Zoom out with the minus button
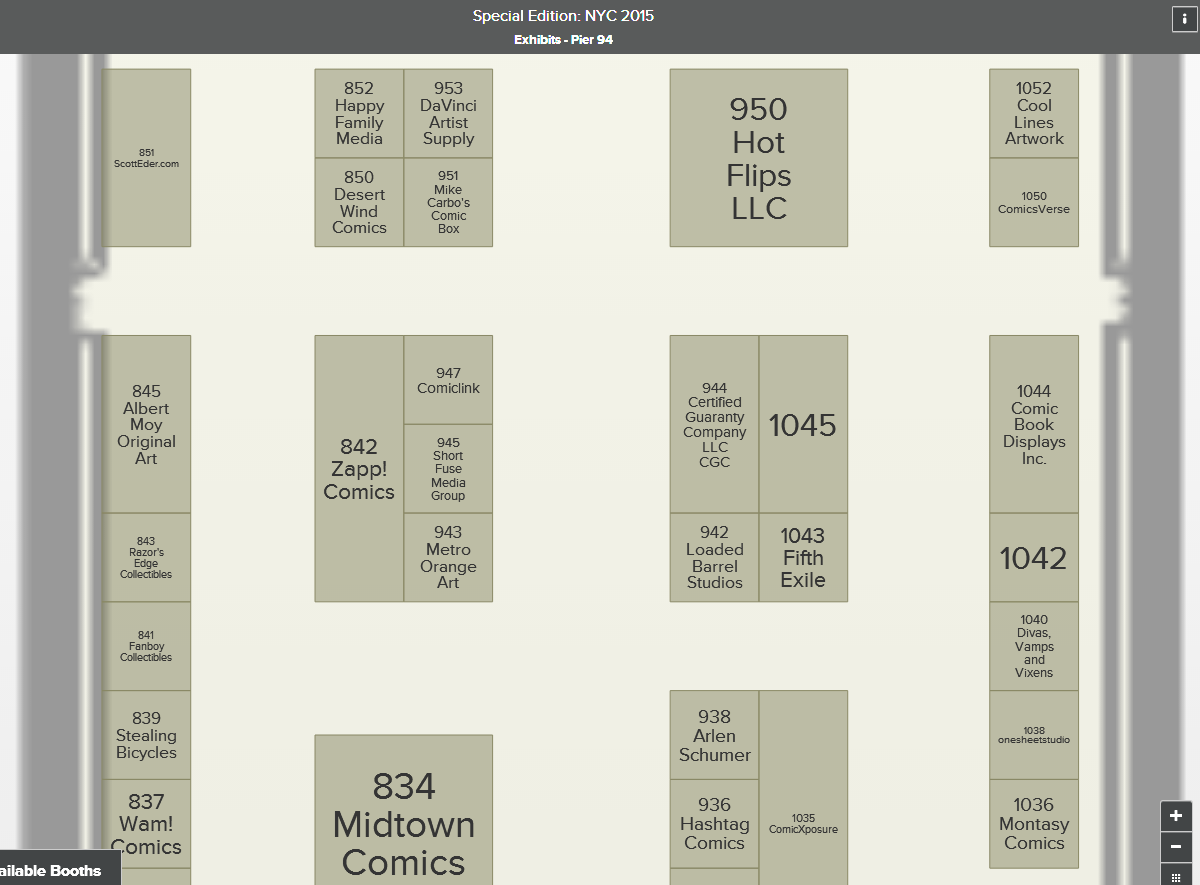The height and width of the screenshot is (885, 1200). point(1175,847)
